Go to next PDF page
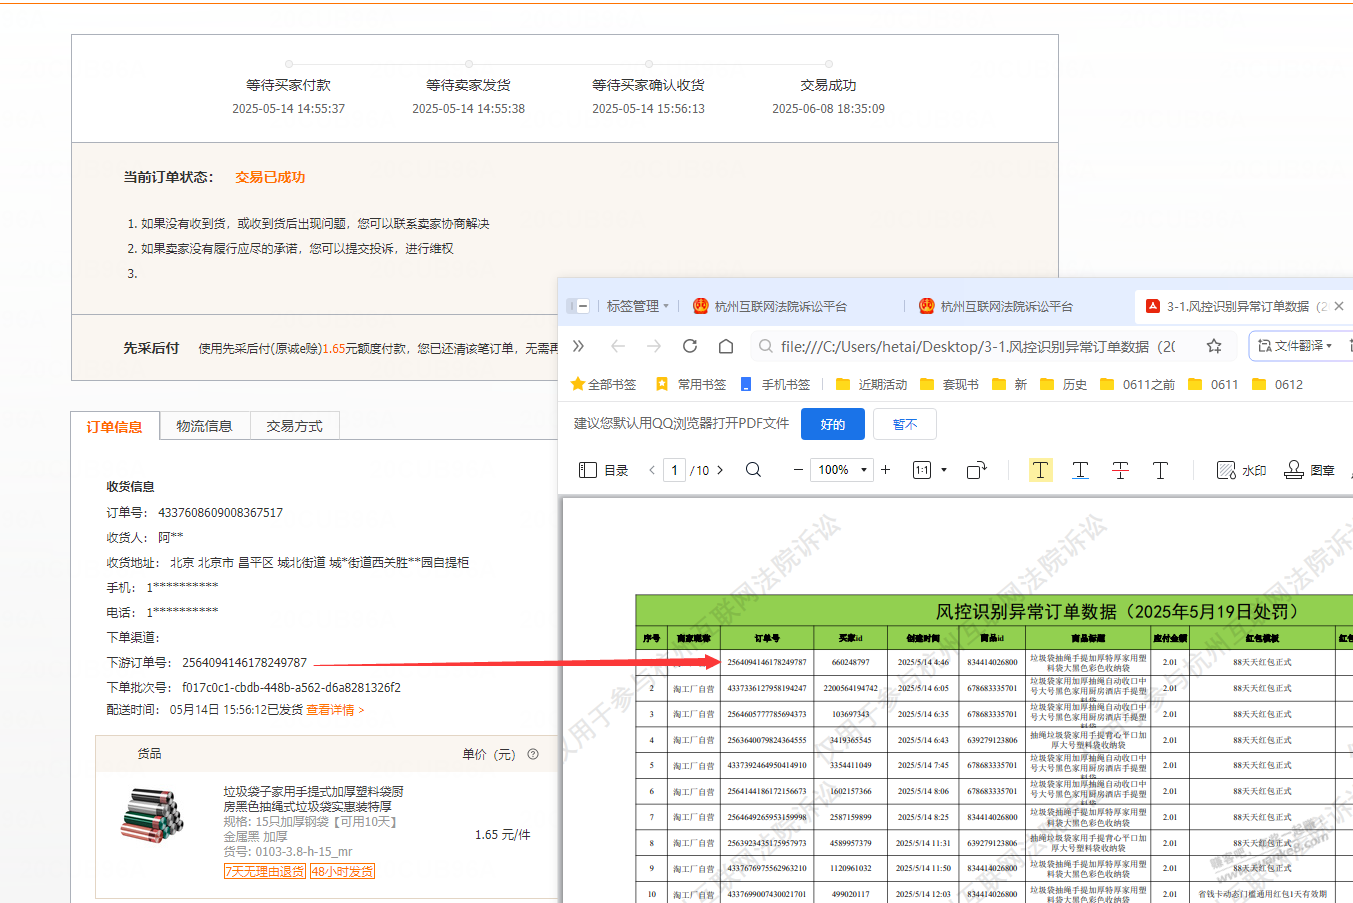The height and width of the screenshot is (903, 1353). 720,470
